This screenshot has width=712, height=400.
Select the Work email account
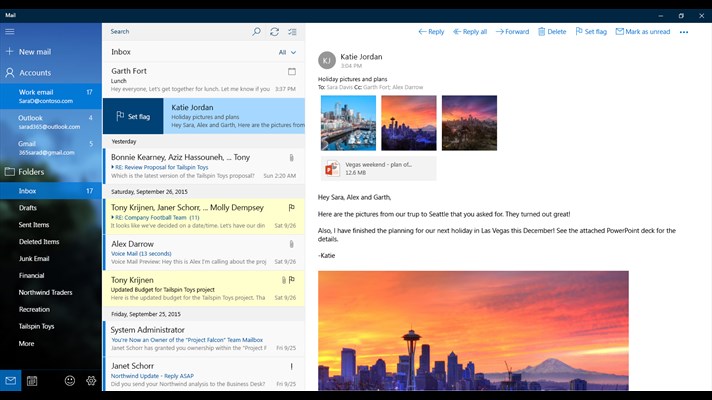click(x=51, y=96)
